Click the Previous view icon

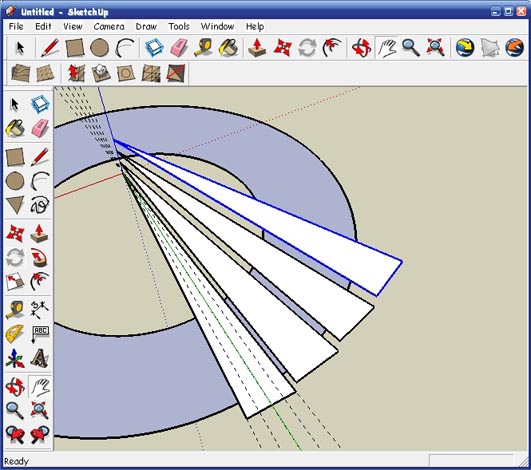15,435
